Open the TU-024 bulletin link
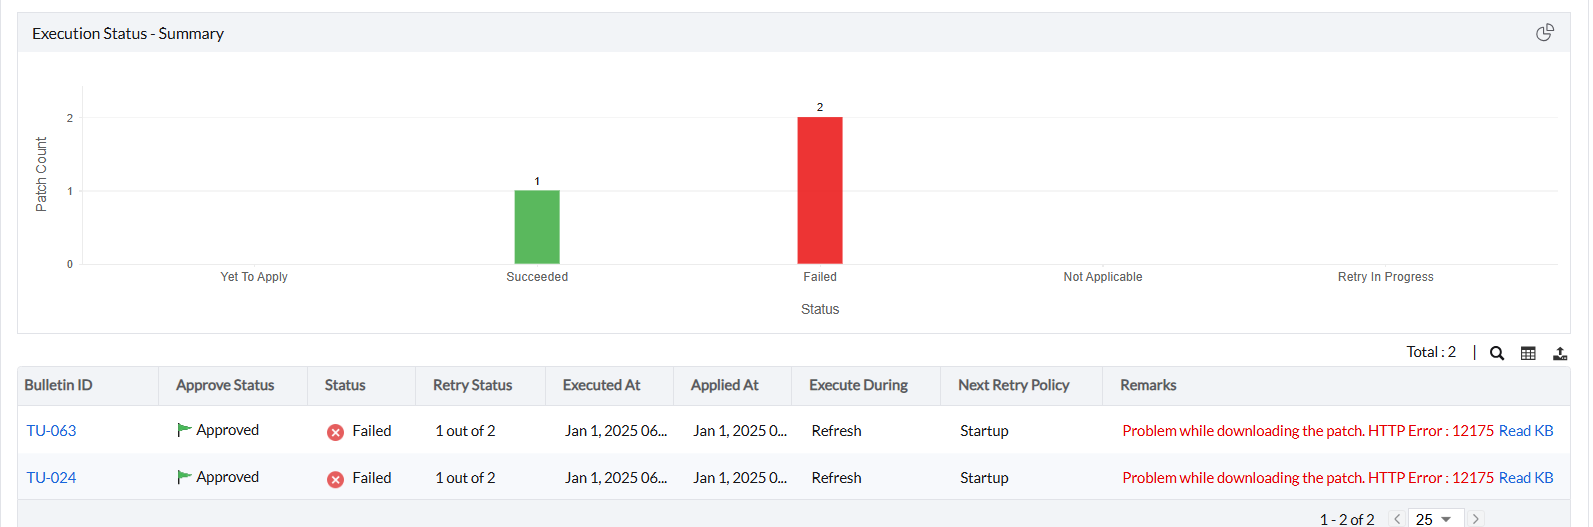 pos(51,478)
